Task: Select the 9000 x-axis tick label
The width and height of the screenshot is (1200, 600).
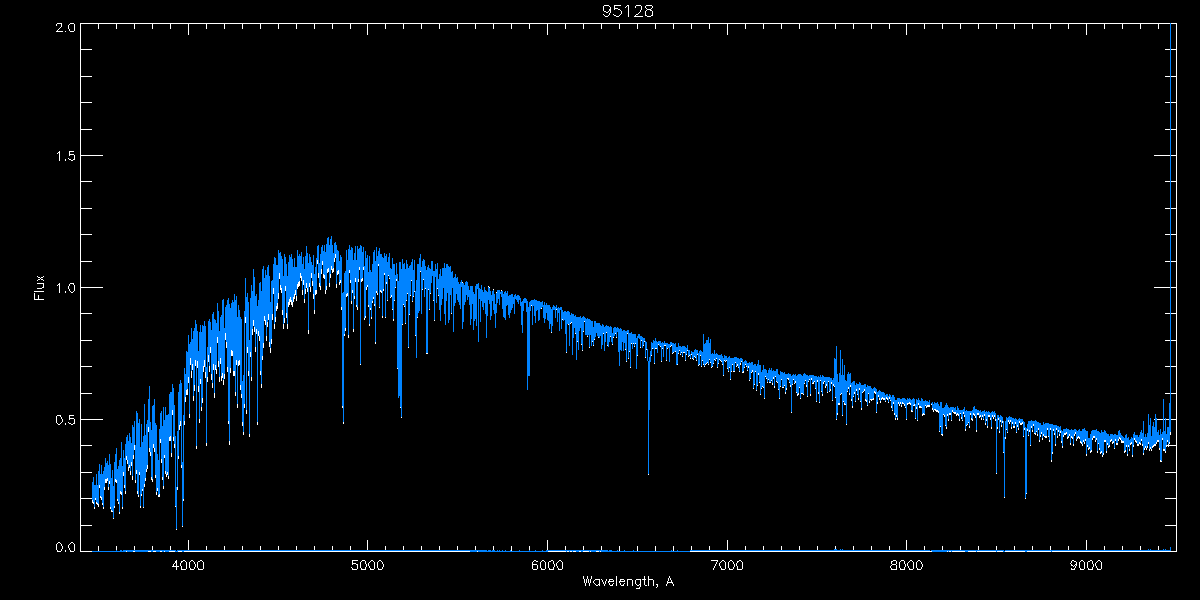Action: point(1086,564)
